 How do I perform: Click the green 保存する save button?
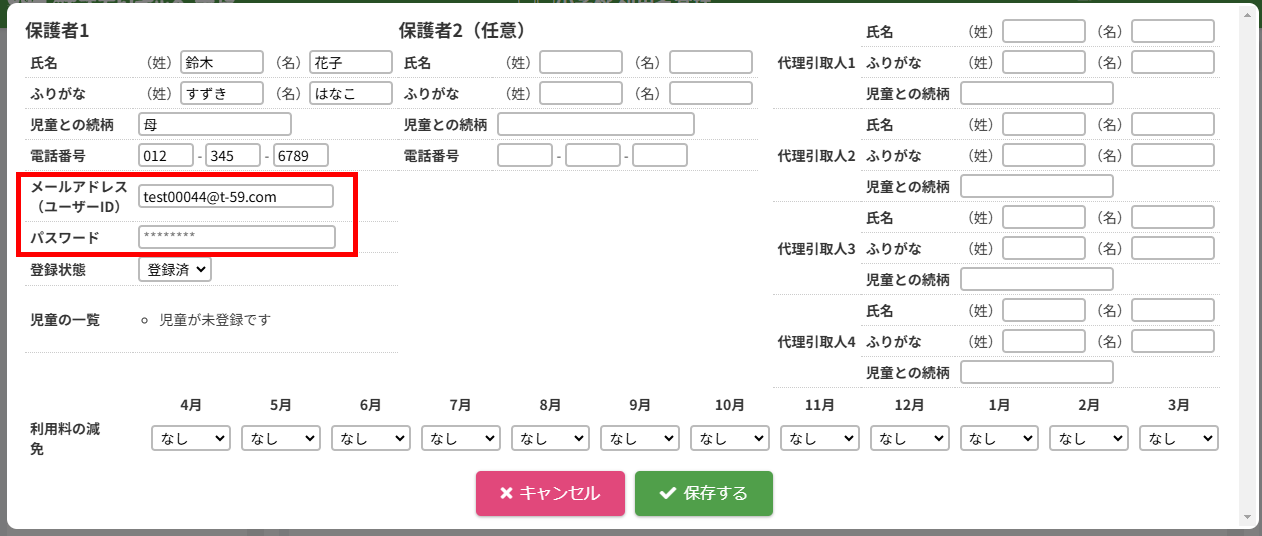point(703,493)
